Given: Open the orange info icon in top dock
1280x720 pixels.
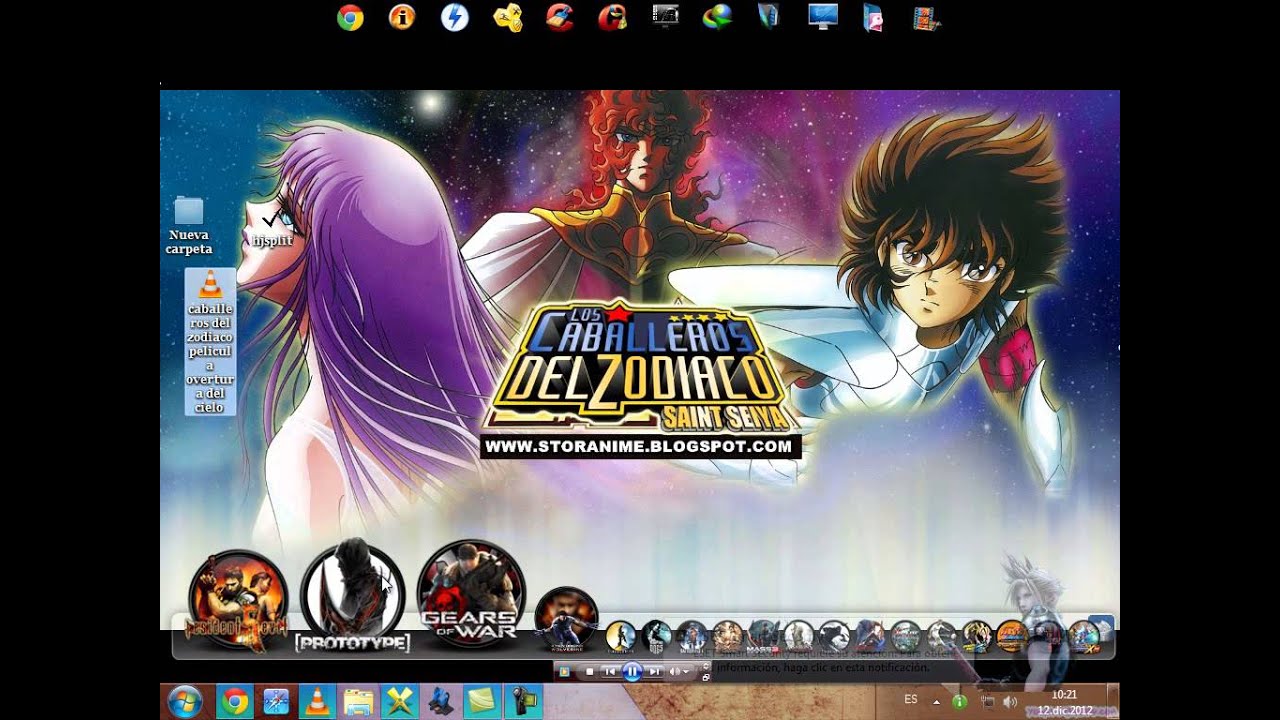Looking at the screenshot, I should pyautogui.click(x=402, y=17).
